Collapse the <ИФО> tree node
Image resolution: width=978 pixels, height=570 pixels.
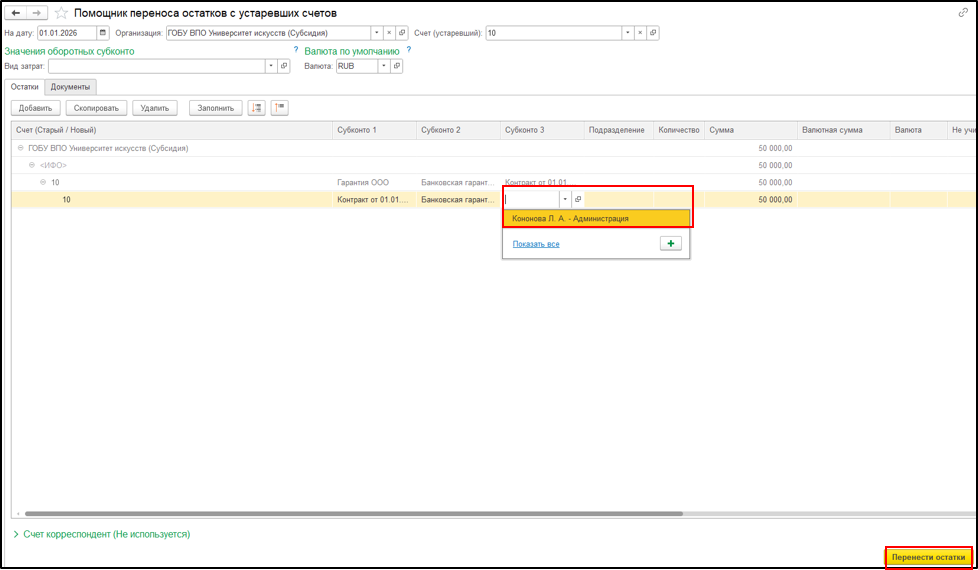pyautogui.click(x=32, y=165)
